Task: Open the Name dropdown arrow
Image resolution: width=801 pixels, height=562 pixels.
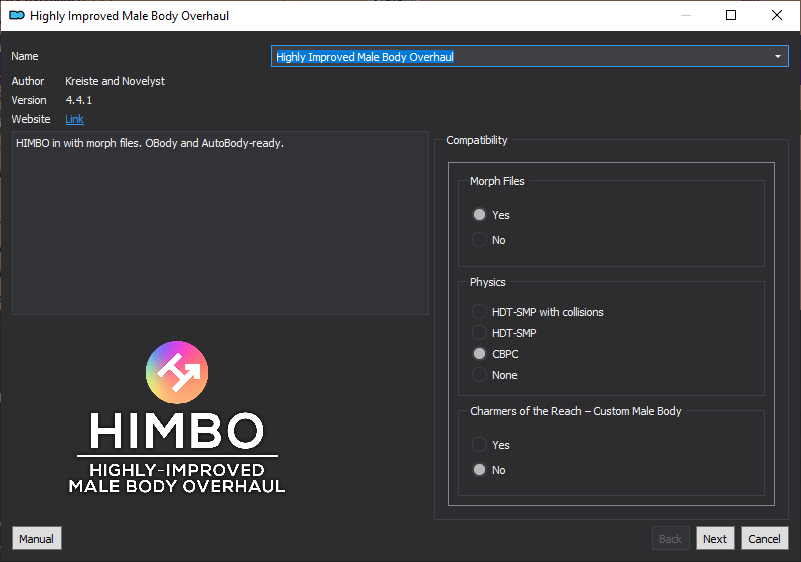Action: point(778,56)
